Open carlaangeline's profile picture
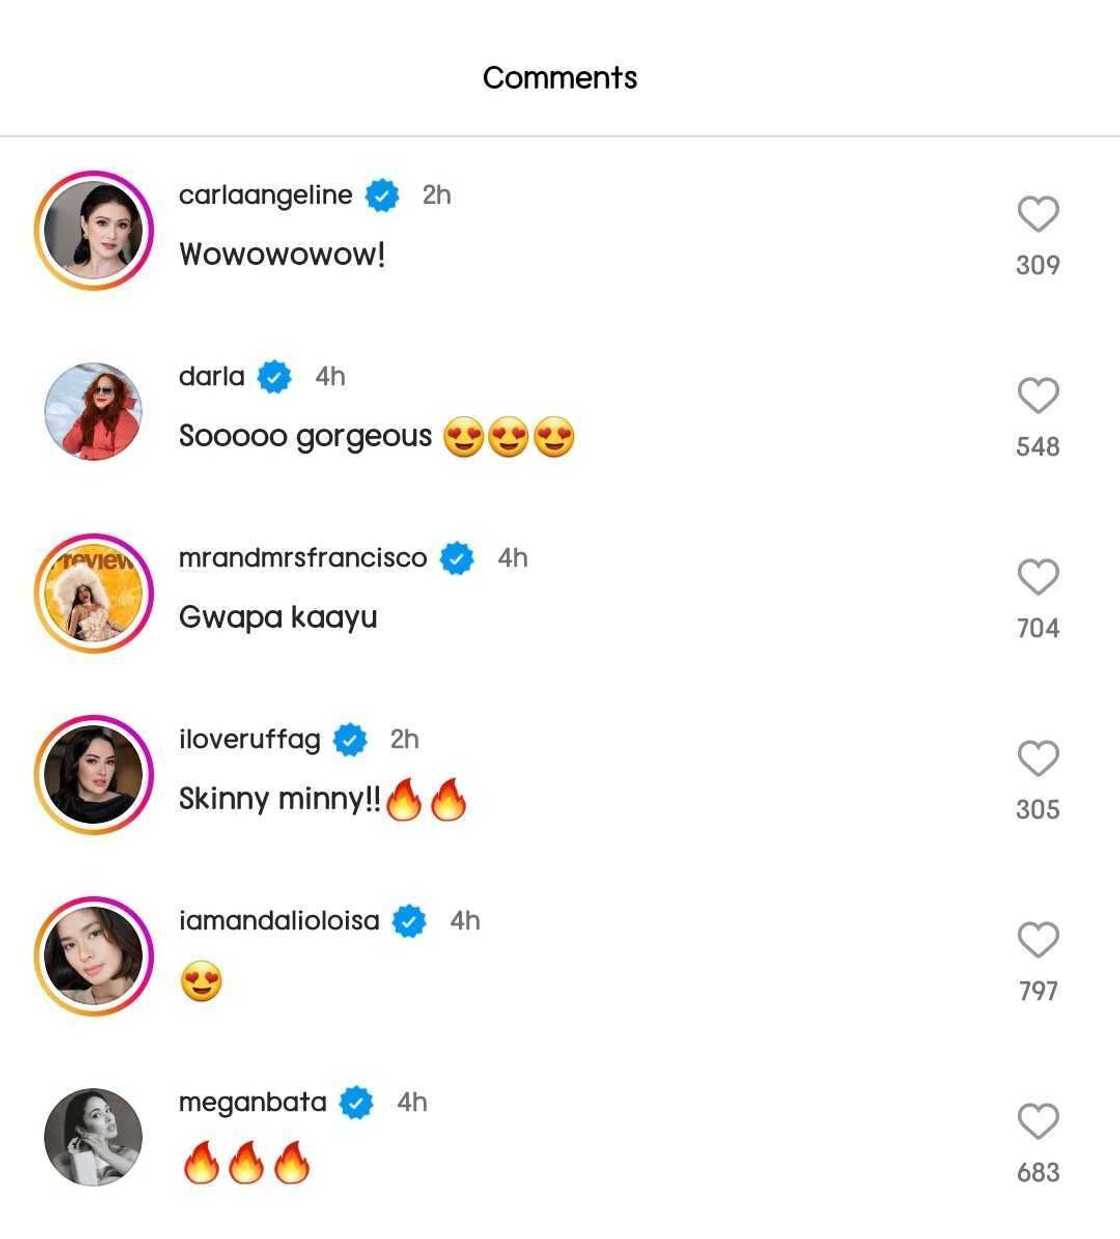The image size is (1120, 1239). pos(93,230)
